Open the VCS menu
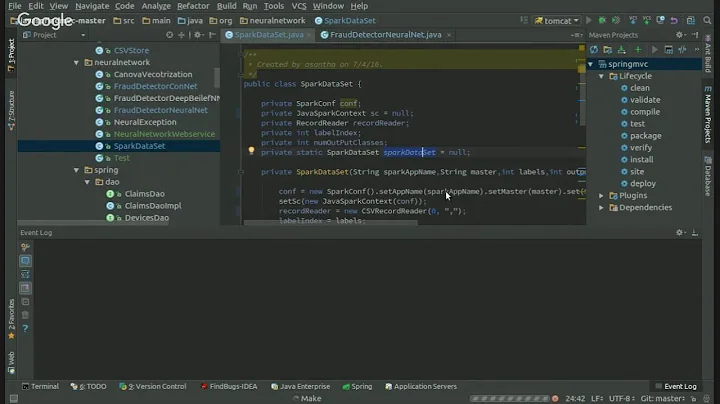The width and height of the screenshot is (720, 404). [x=299, y=6]
